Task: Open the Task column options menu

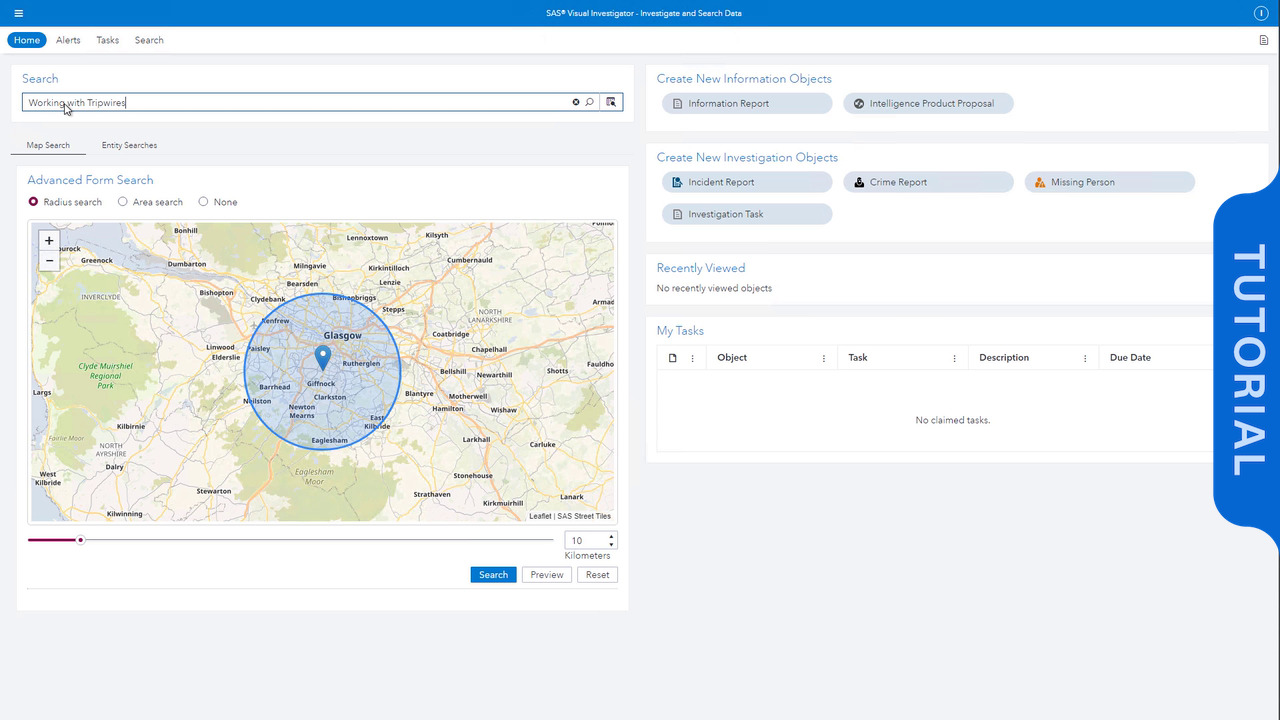Action: point(954,358)
